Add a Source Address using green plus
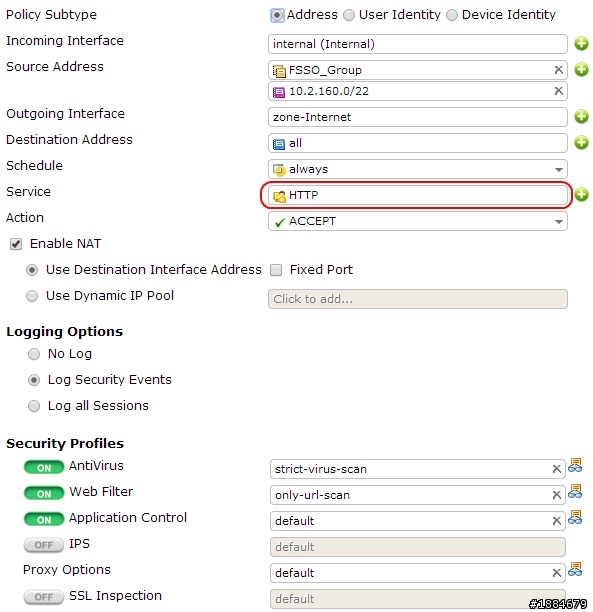This screenshot has width=593, height=612. point(581,70)
